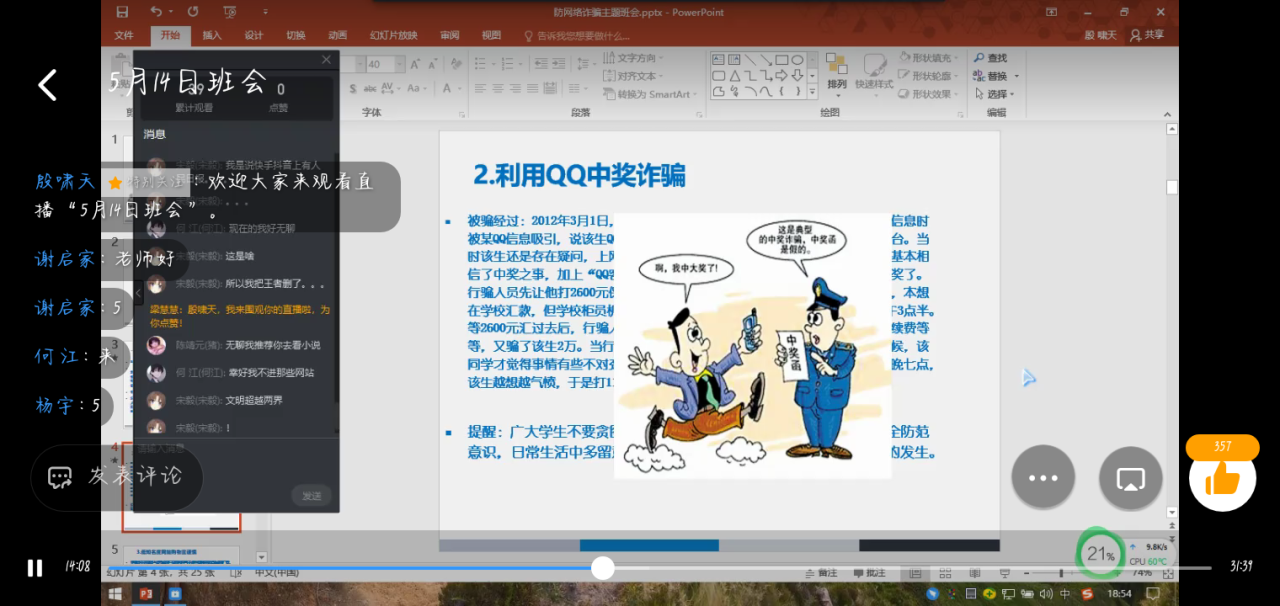Image resolution: width=1280 pixels, height=606 pixels.
Task: Open the 形状填充 shape fill dropdown
Action: 930,58
